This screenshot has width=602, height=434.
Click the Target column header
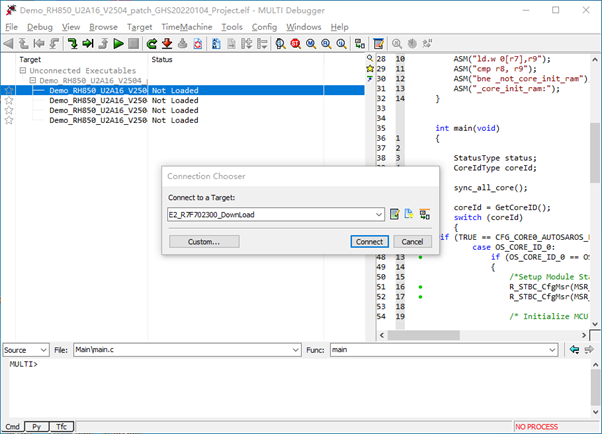[x=30, y=60]
